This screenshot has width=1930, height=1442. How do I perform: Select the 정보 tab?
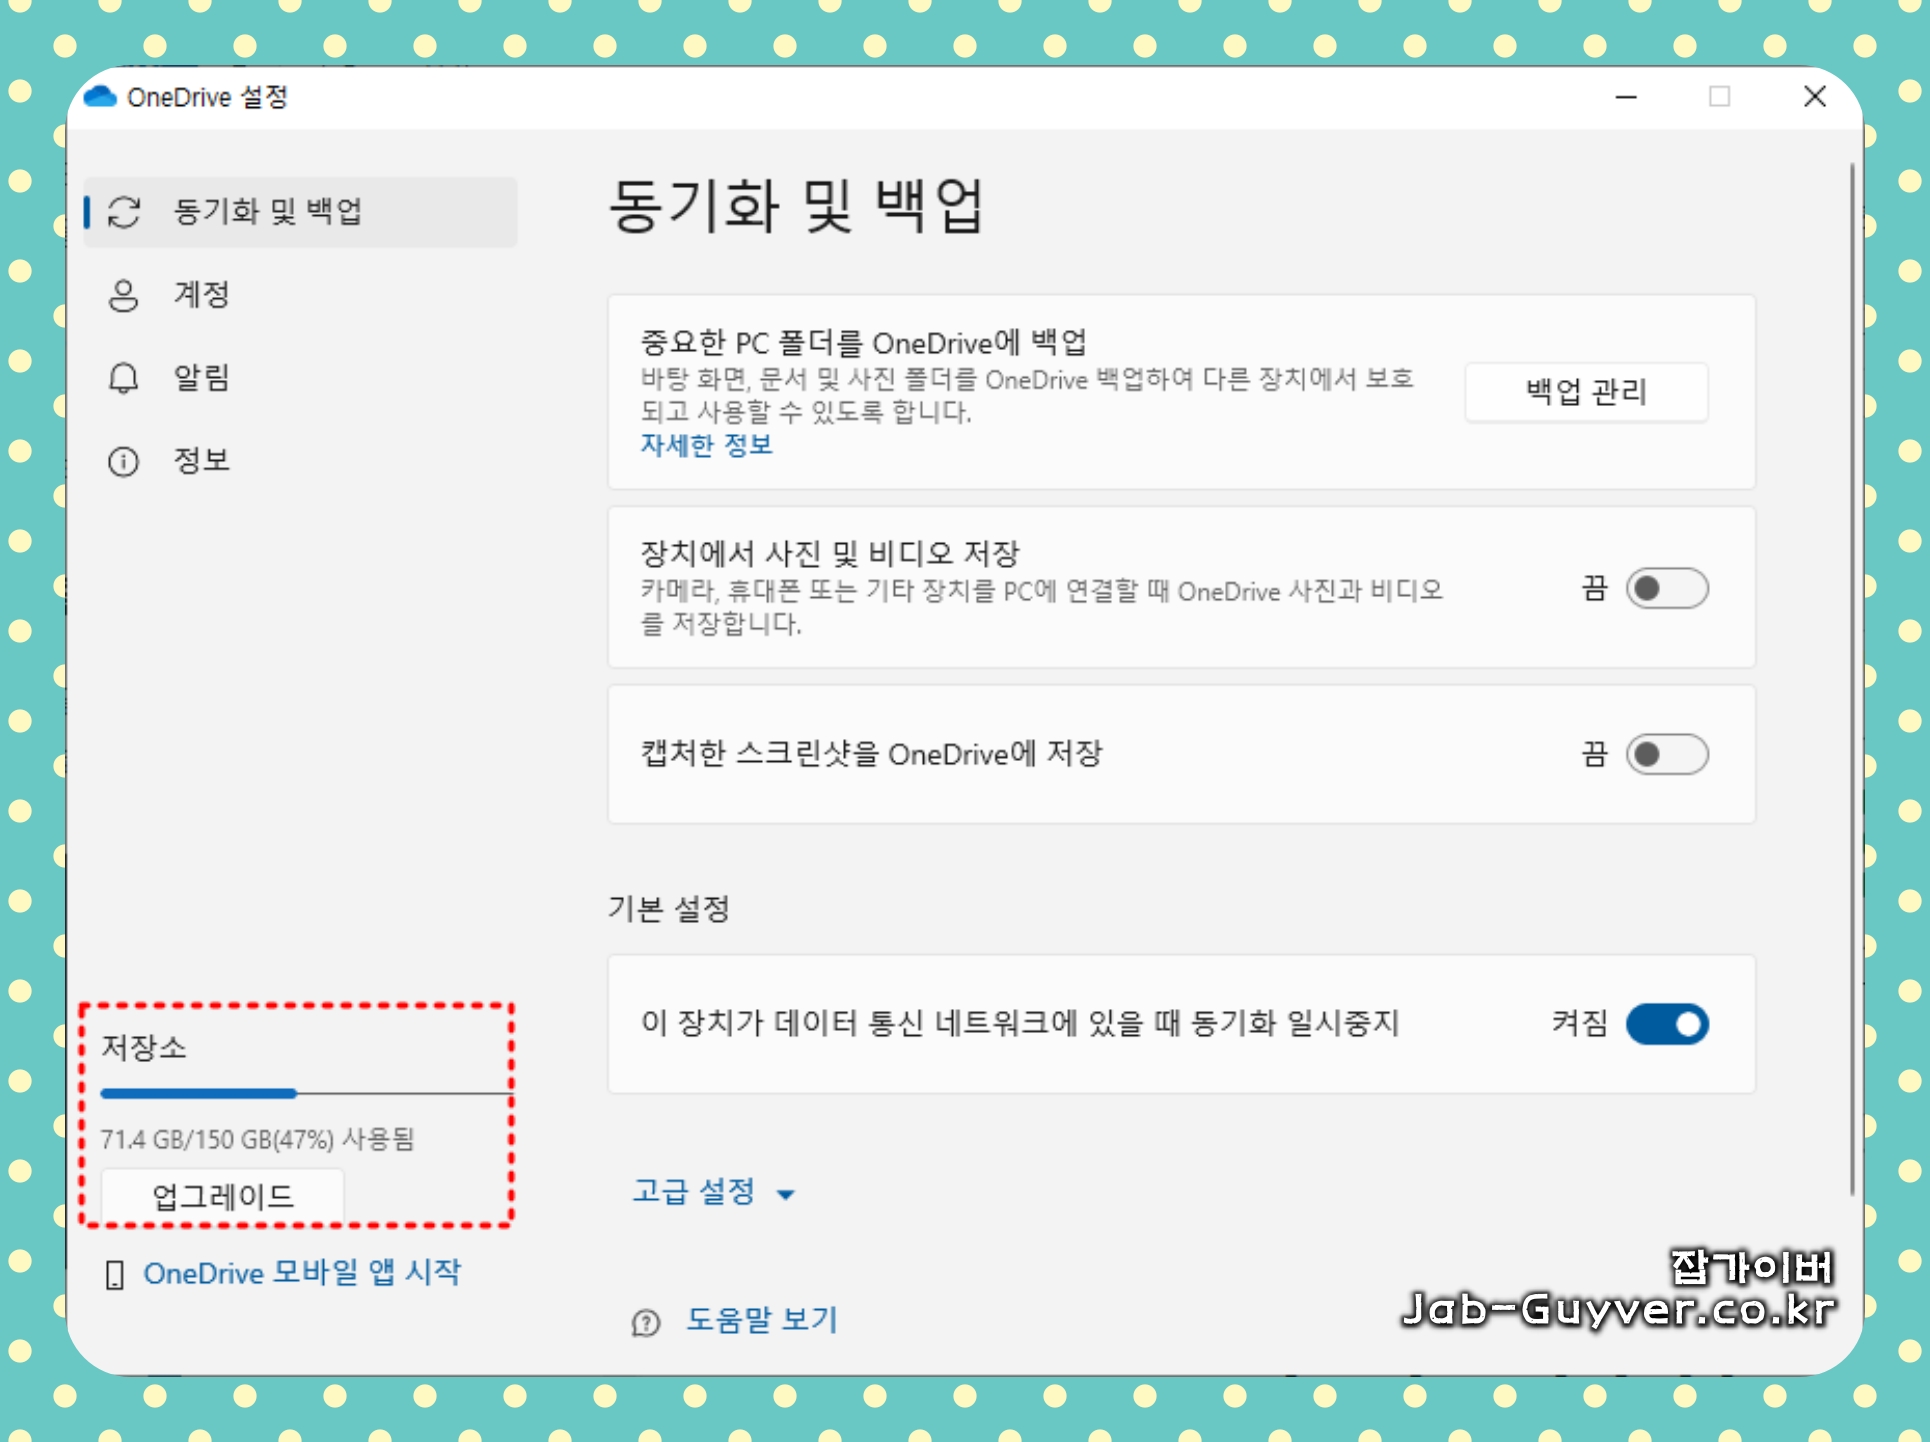pos(201,461)
